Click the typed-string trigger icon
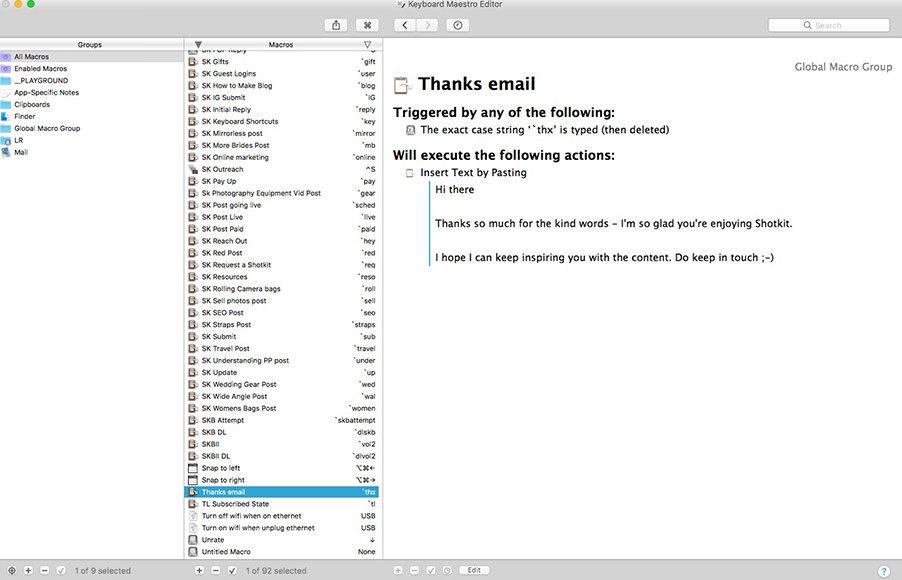 click(410, 130)
